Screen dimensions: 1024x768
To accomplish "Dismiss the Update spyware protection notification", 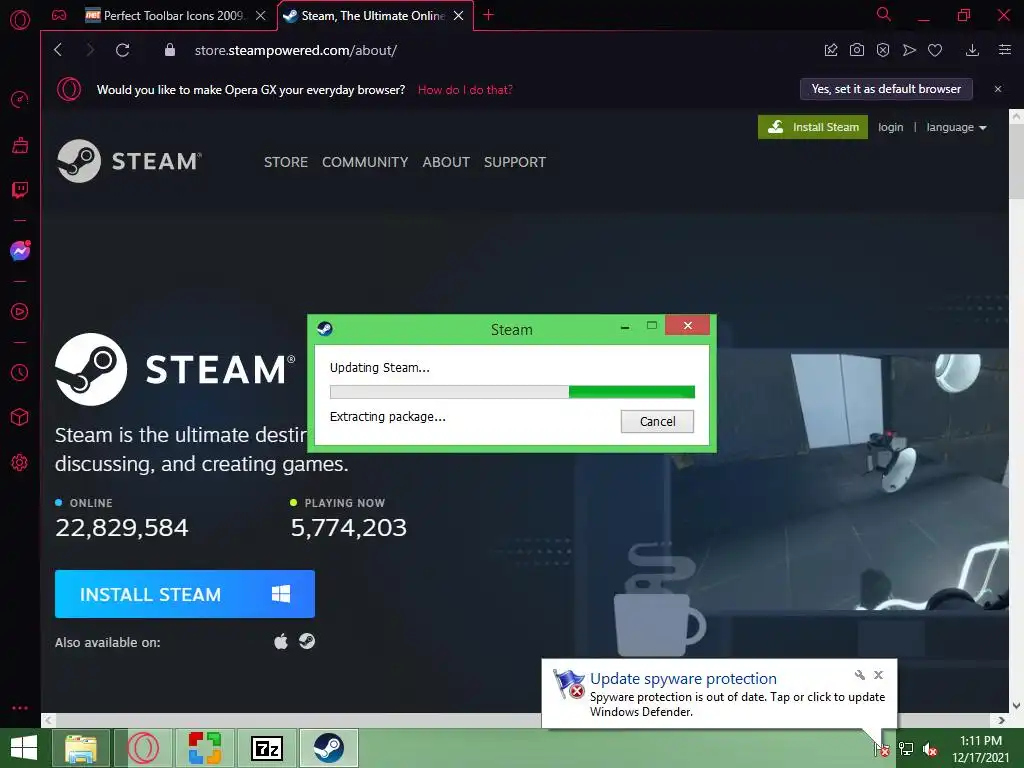I will (878, 675).
